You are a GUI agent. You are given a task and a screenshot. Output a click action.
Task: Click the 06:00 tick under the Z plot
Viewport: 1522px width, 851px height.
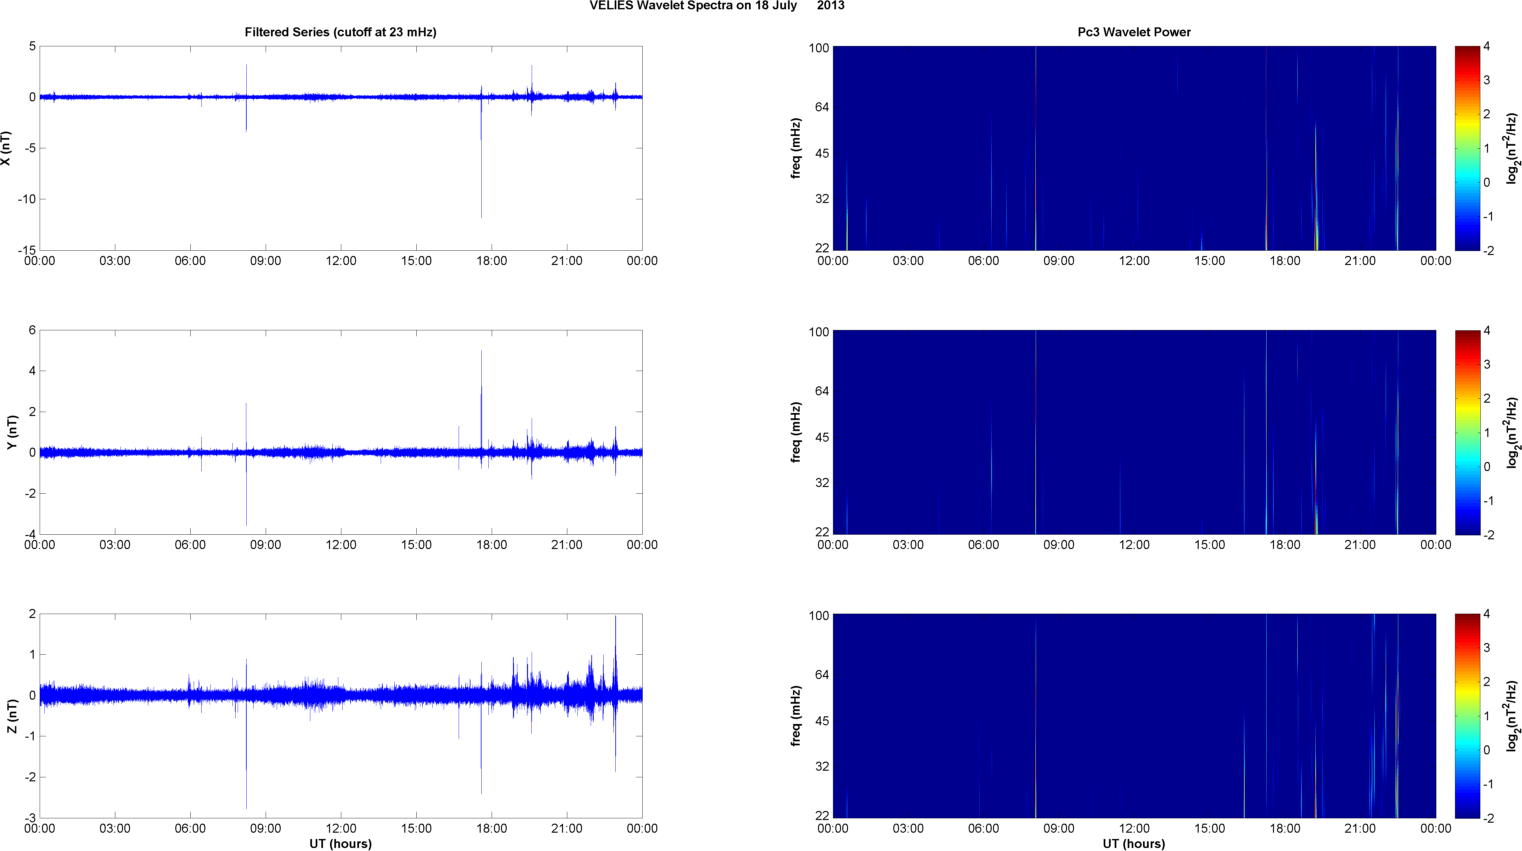[190, 828]
